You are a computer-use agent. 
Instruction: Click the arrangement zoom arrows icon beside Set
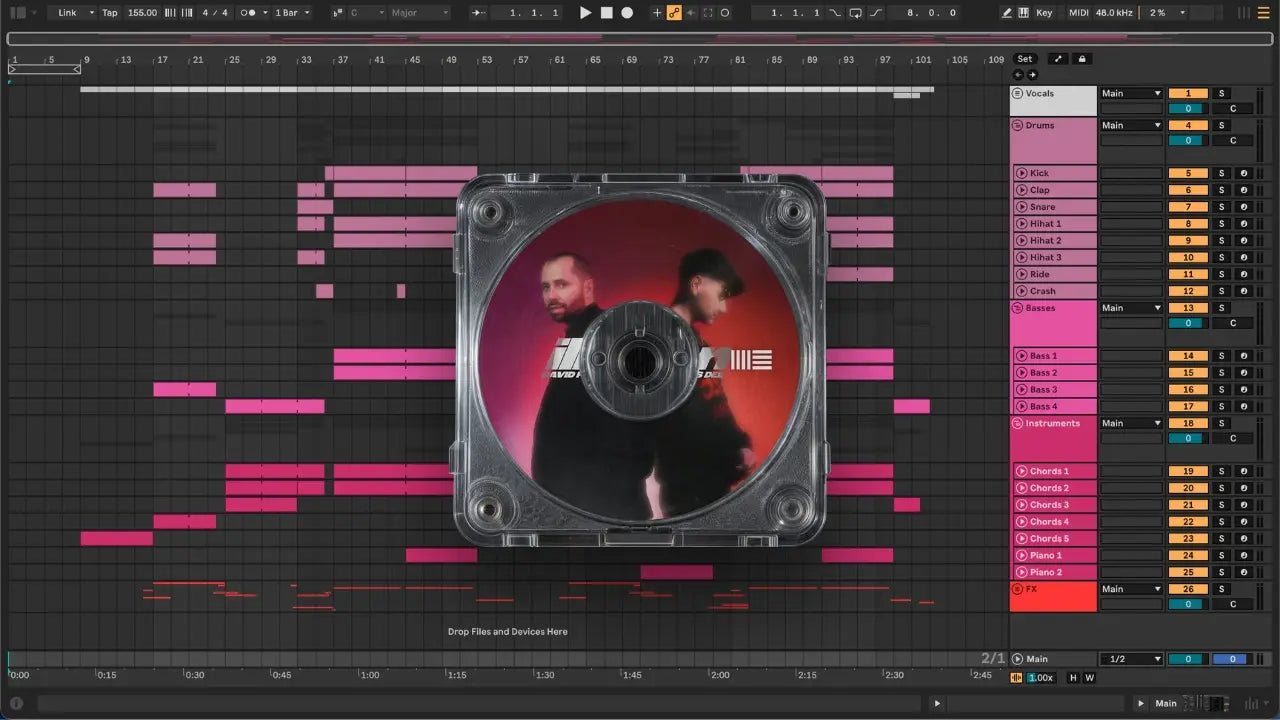[1058, 59]
